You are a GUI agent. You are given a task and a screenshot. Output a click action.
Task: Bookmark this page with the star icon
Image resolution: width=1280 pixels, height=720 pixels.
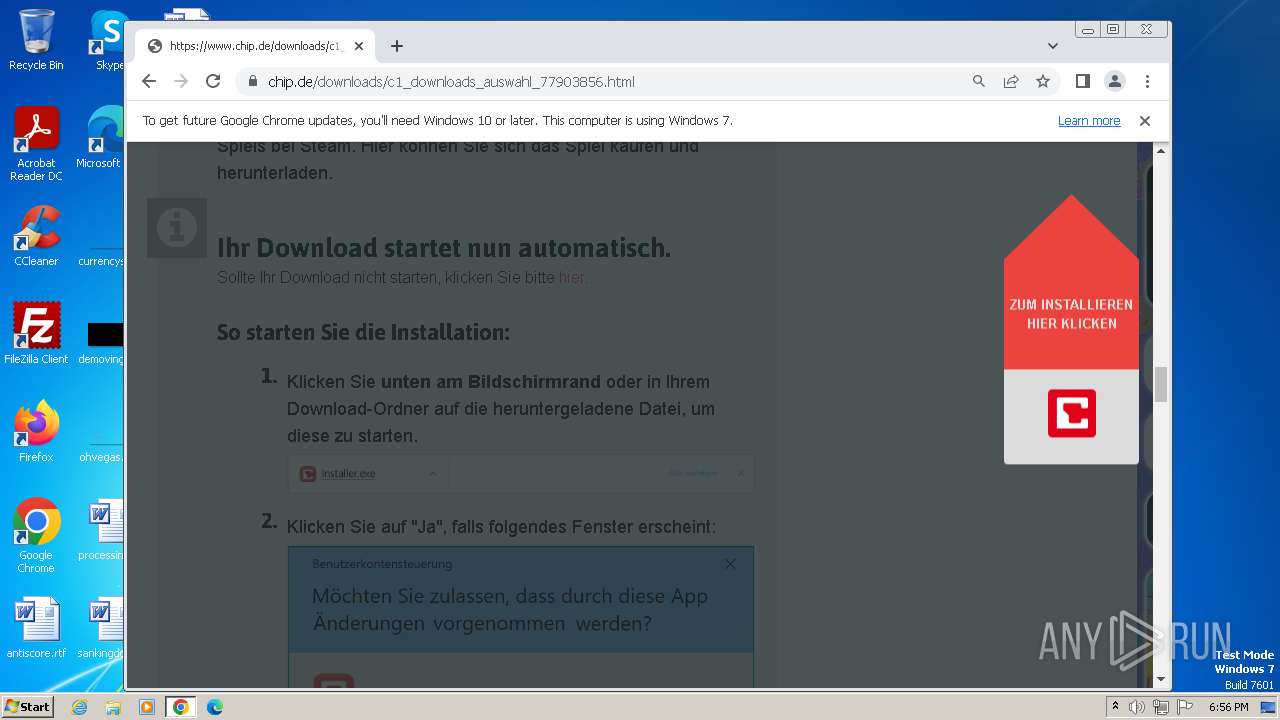pos(1043,81)
